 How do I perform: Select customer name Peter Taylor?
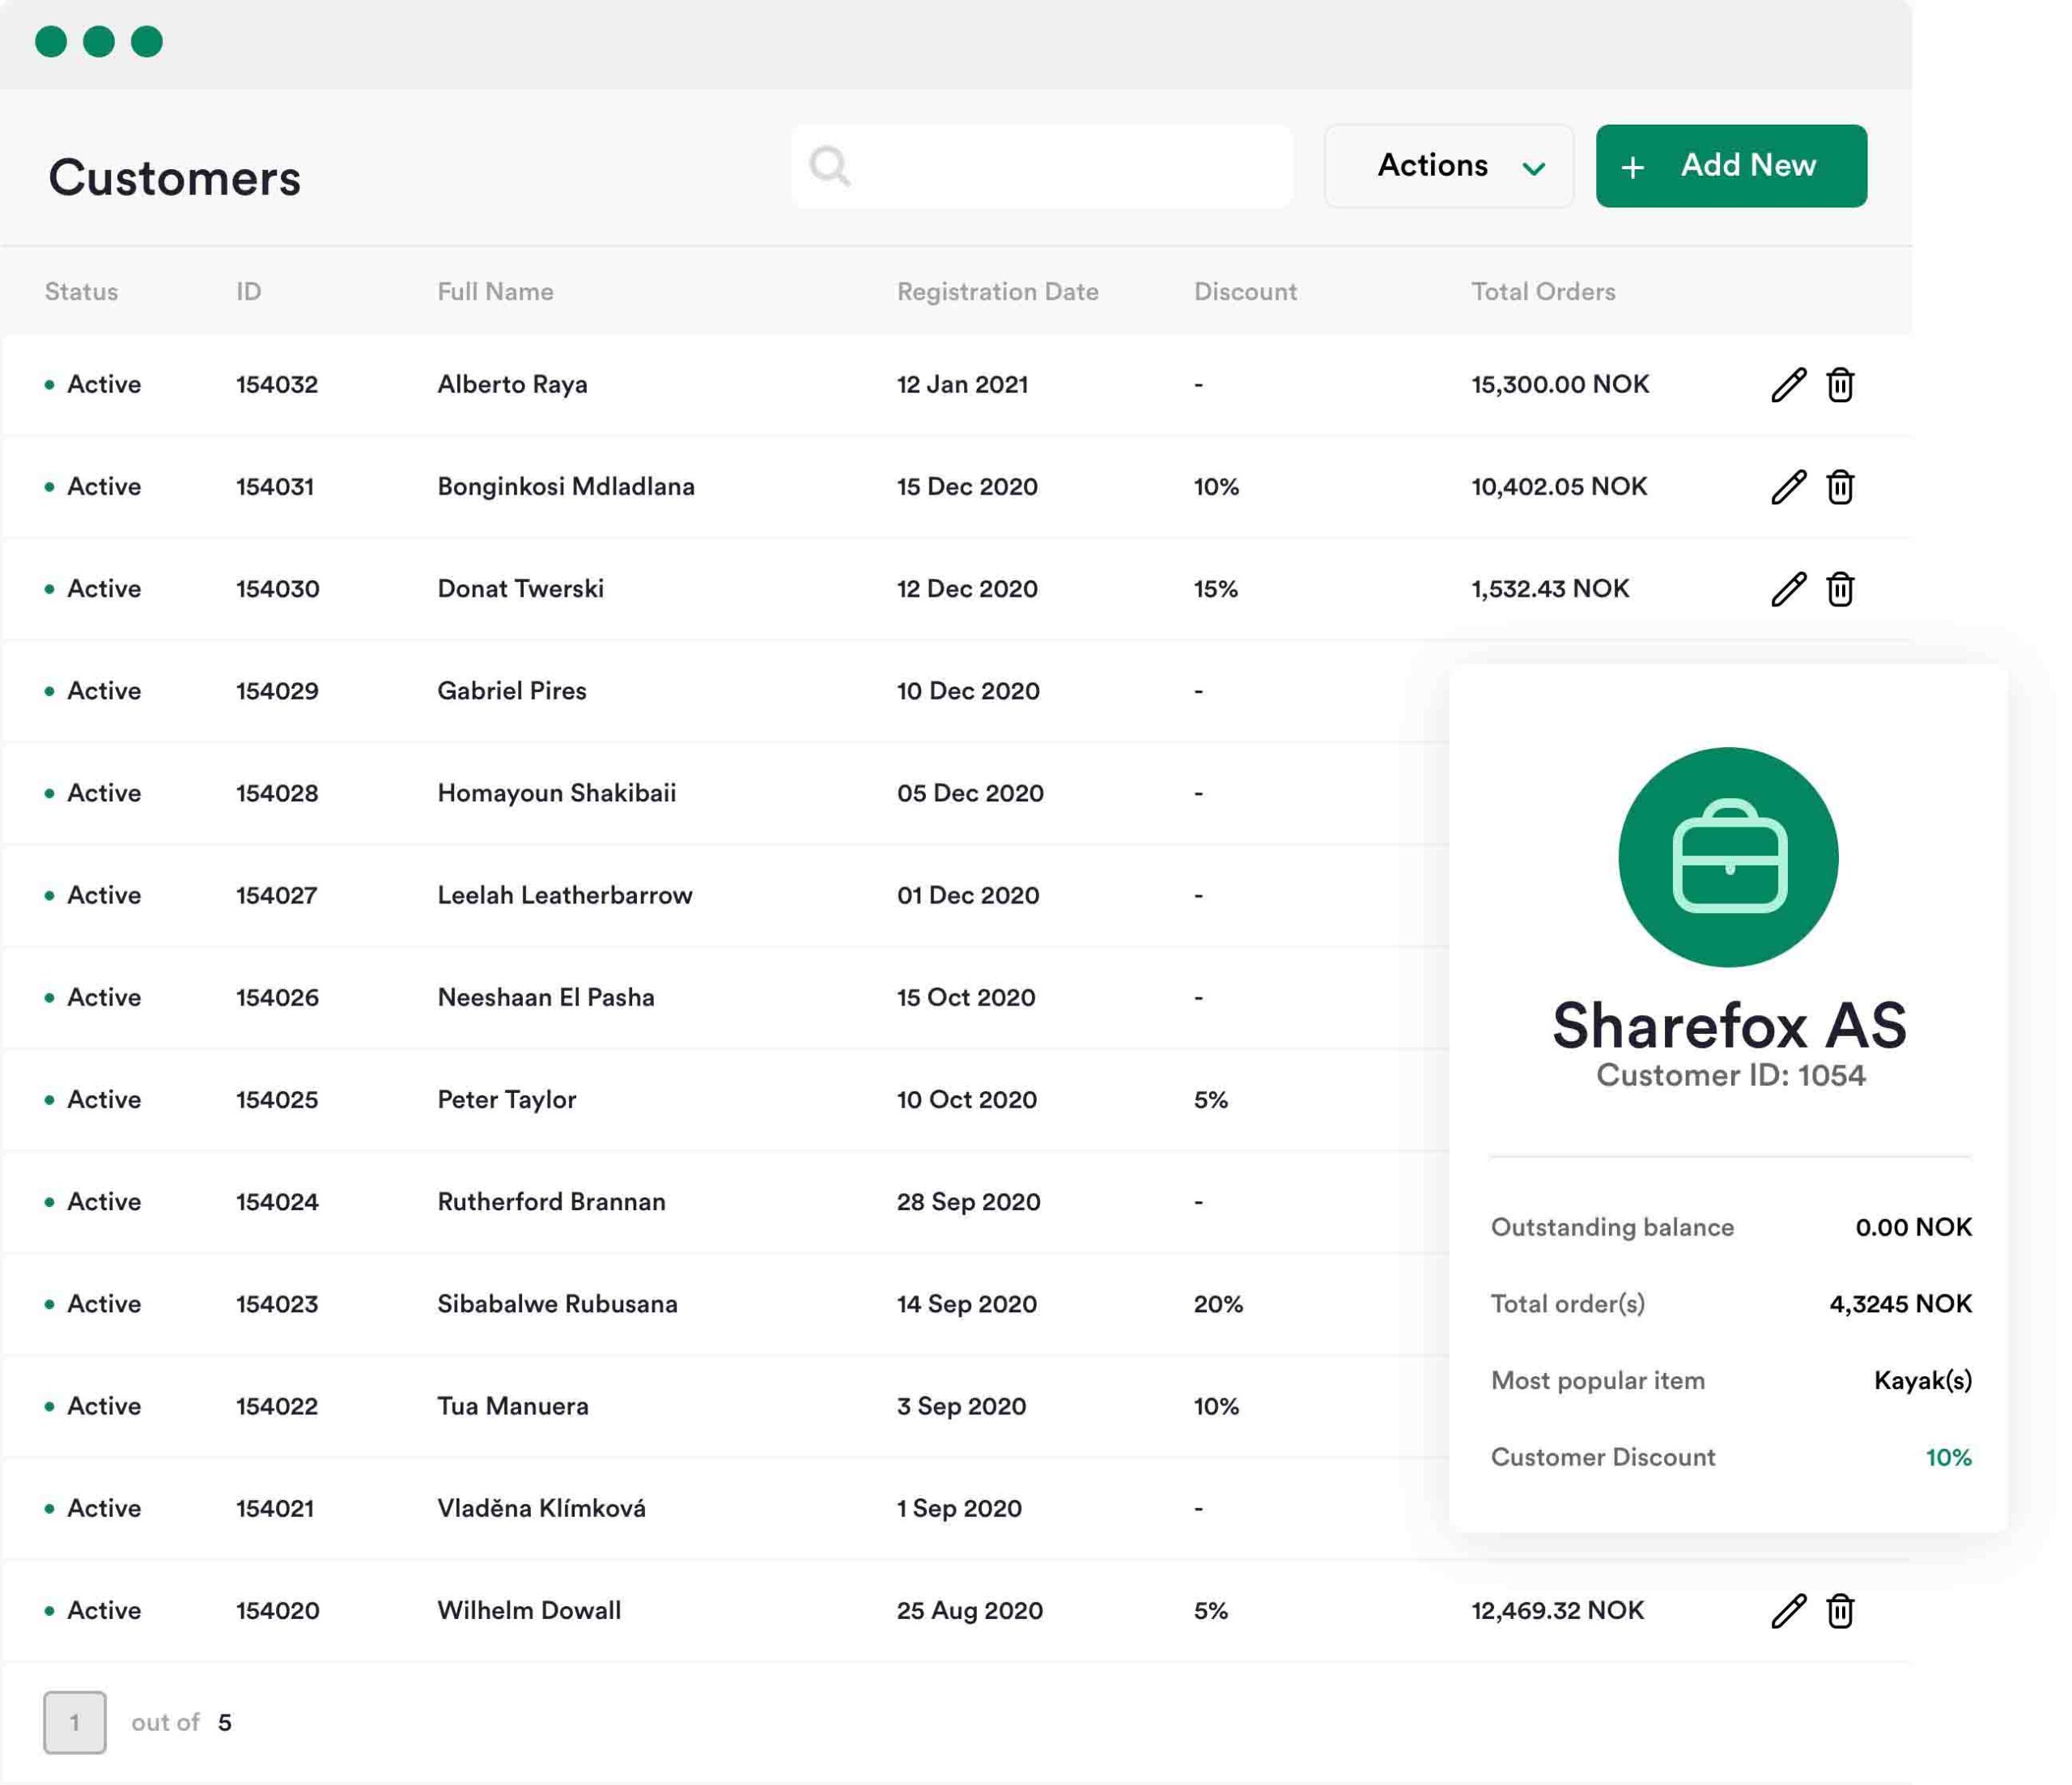507,1099
